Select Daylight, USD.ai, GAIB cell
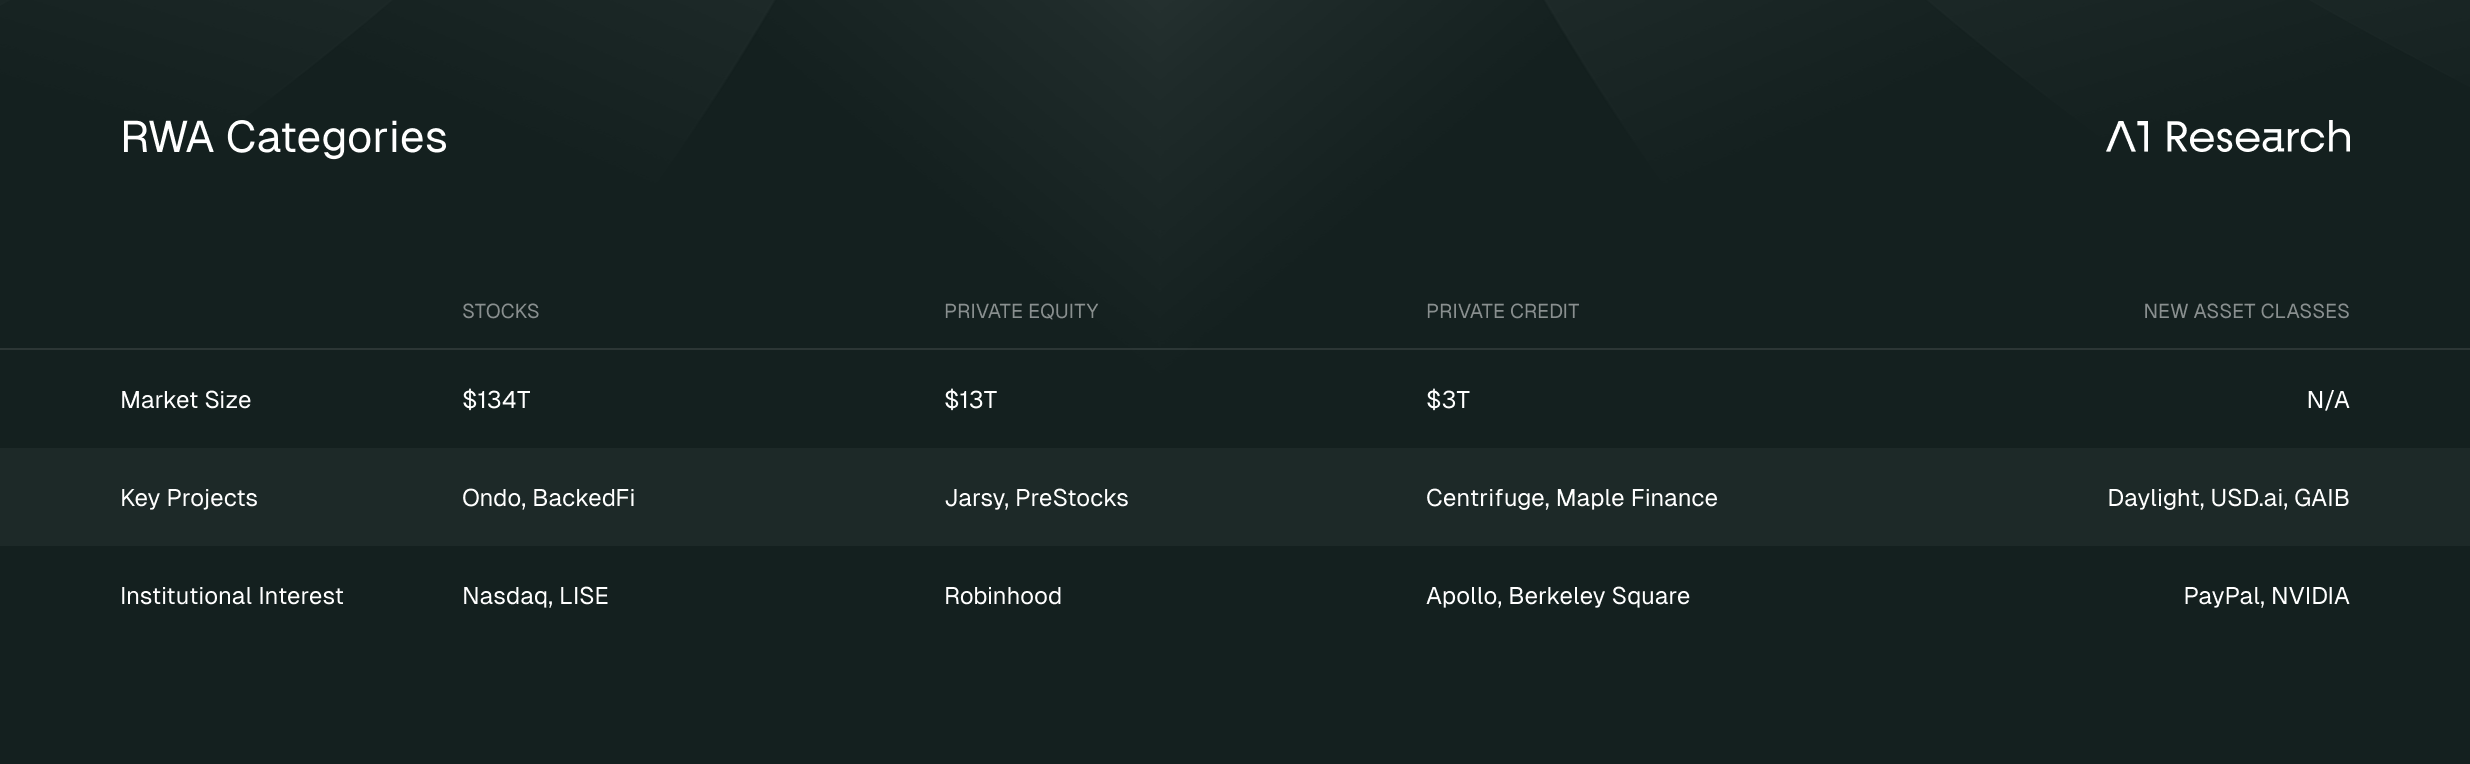Screen dimensions: 2470x764 (2228, 498)
